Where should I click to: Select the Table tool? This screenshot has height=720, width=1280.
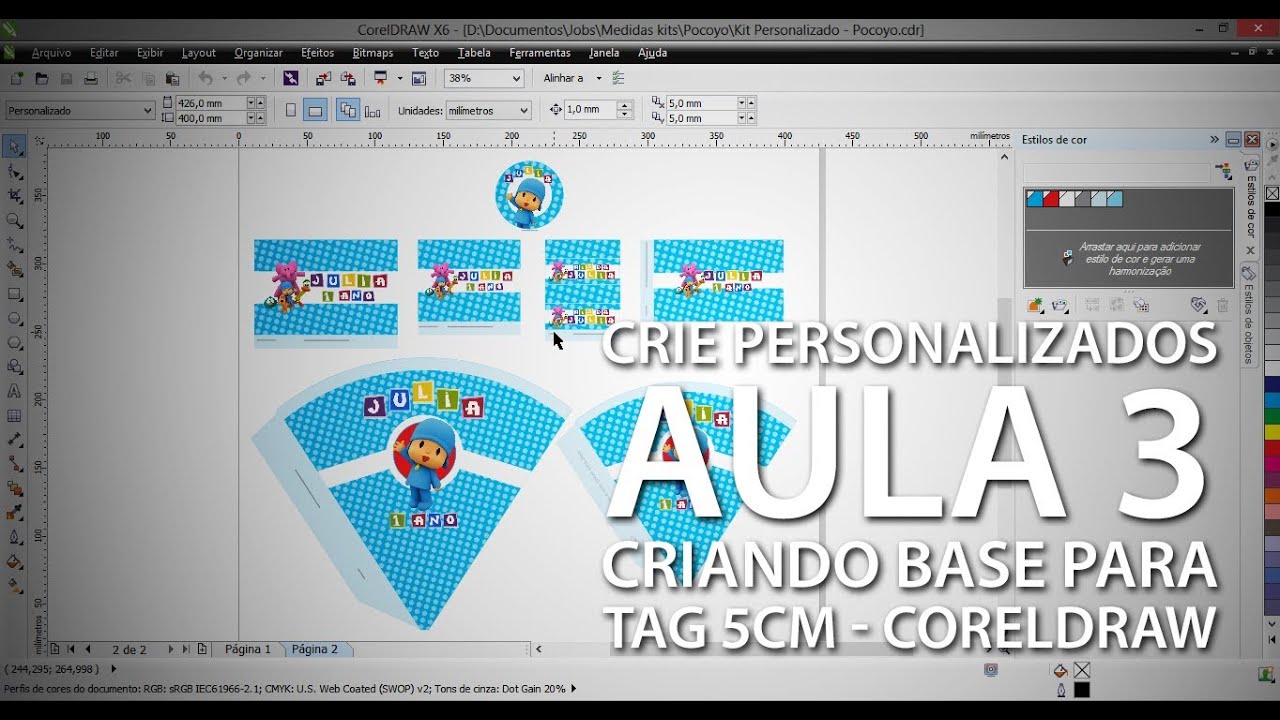coord(14,415)
